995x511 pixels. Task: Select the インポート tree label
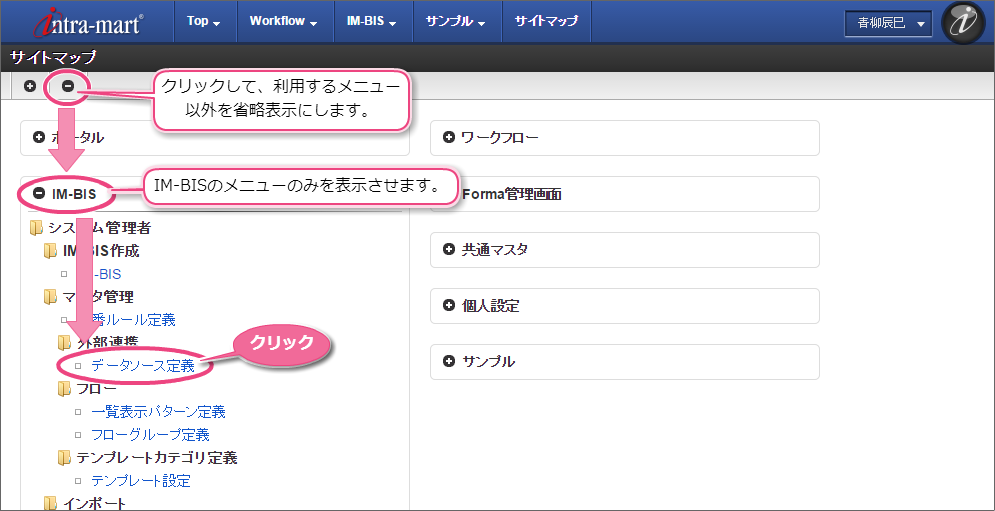pos(94,503)
